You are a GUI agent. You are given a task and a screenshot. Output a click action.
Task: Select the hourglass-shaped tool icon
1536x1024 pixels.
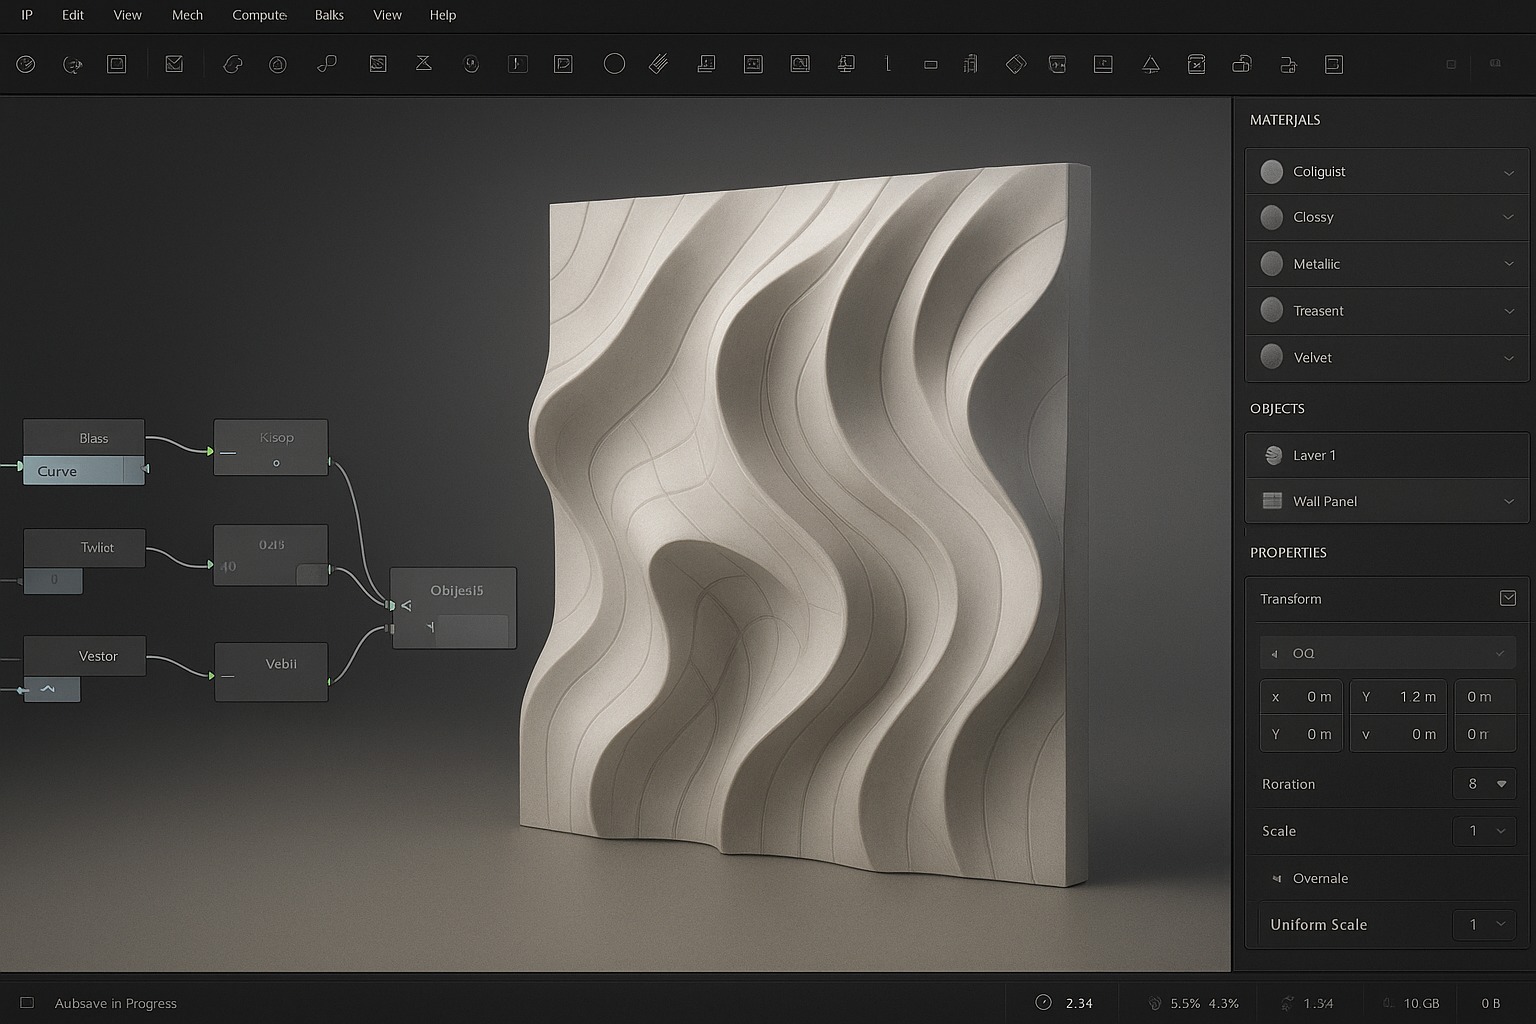pos(424,64)
